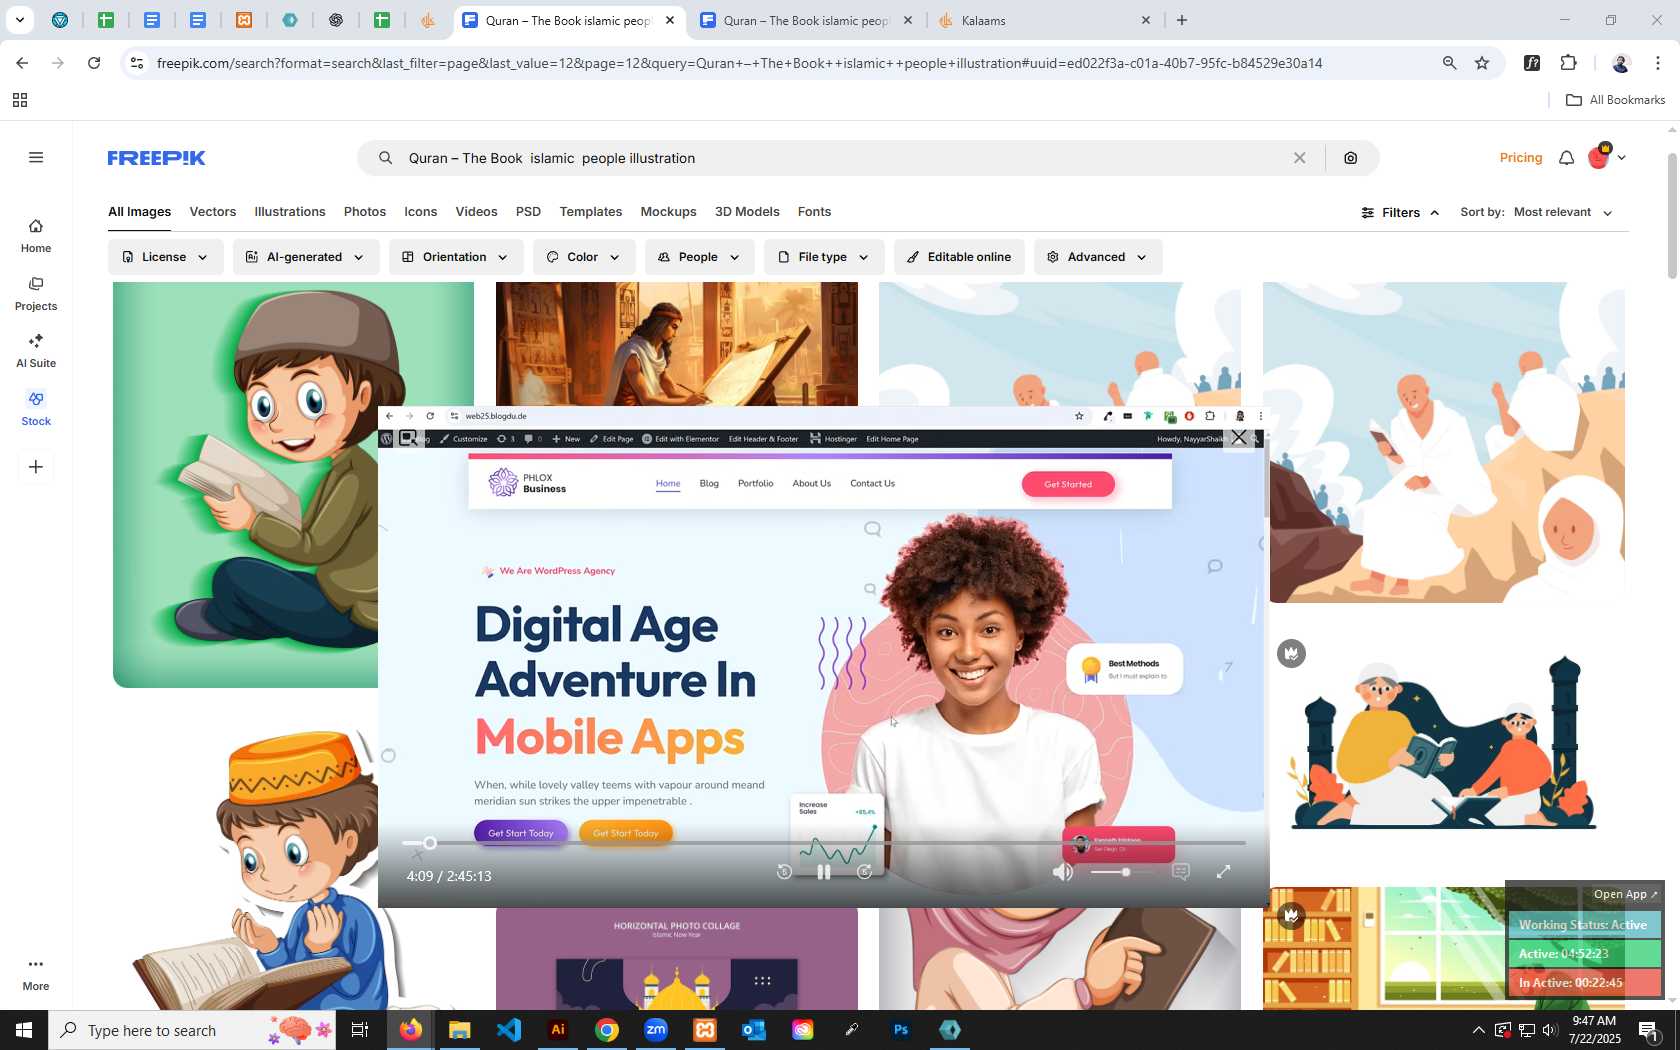Reload the current page

(x=94, y=63)
